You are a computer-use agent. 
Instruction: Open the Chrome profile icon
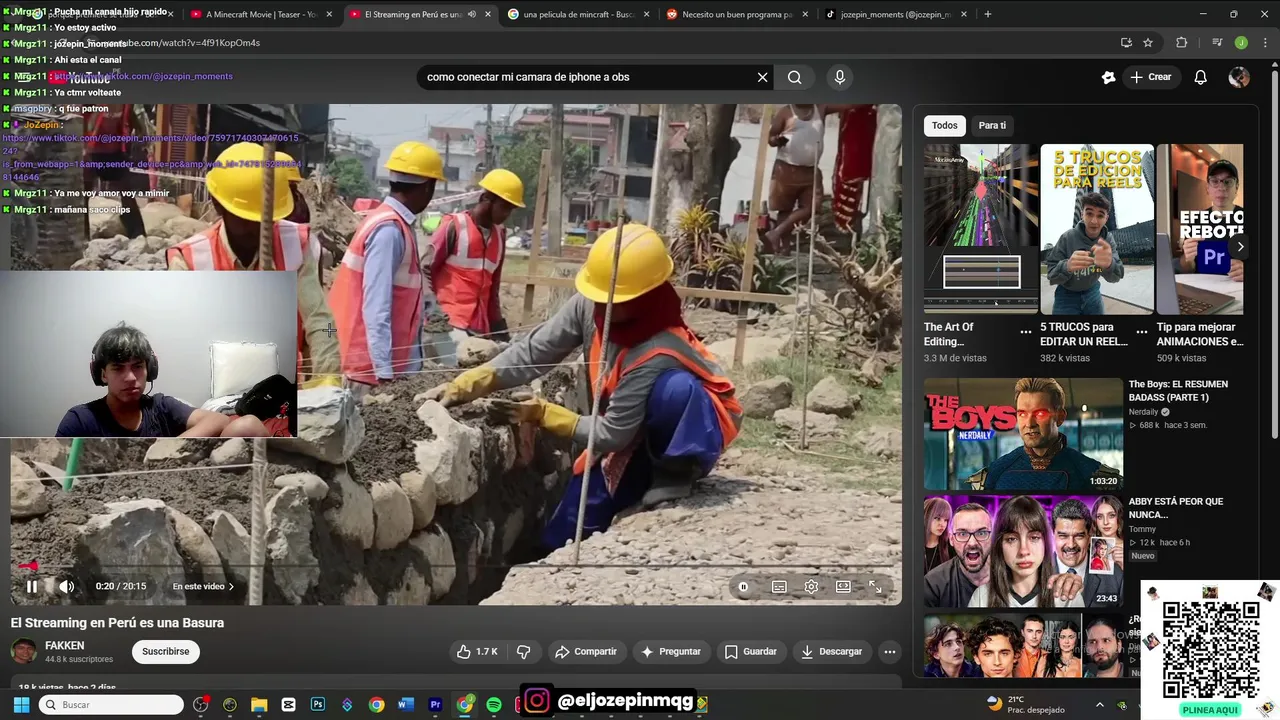[x=1241, y=43]
